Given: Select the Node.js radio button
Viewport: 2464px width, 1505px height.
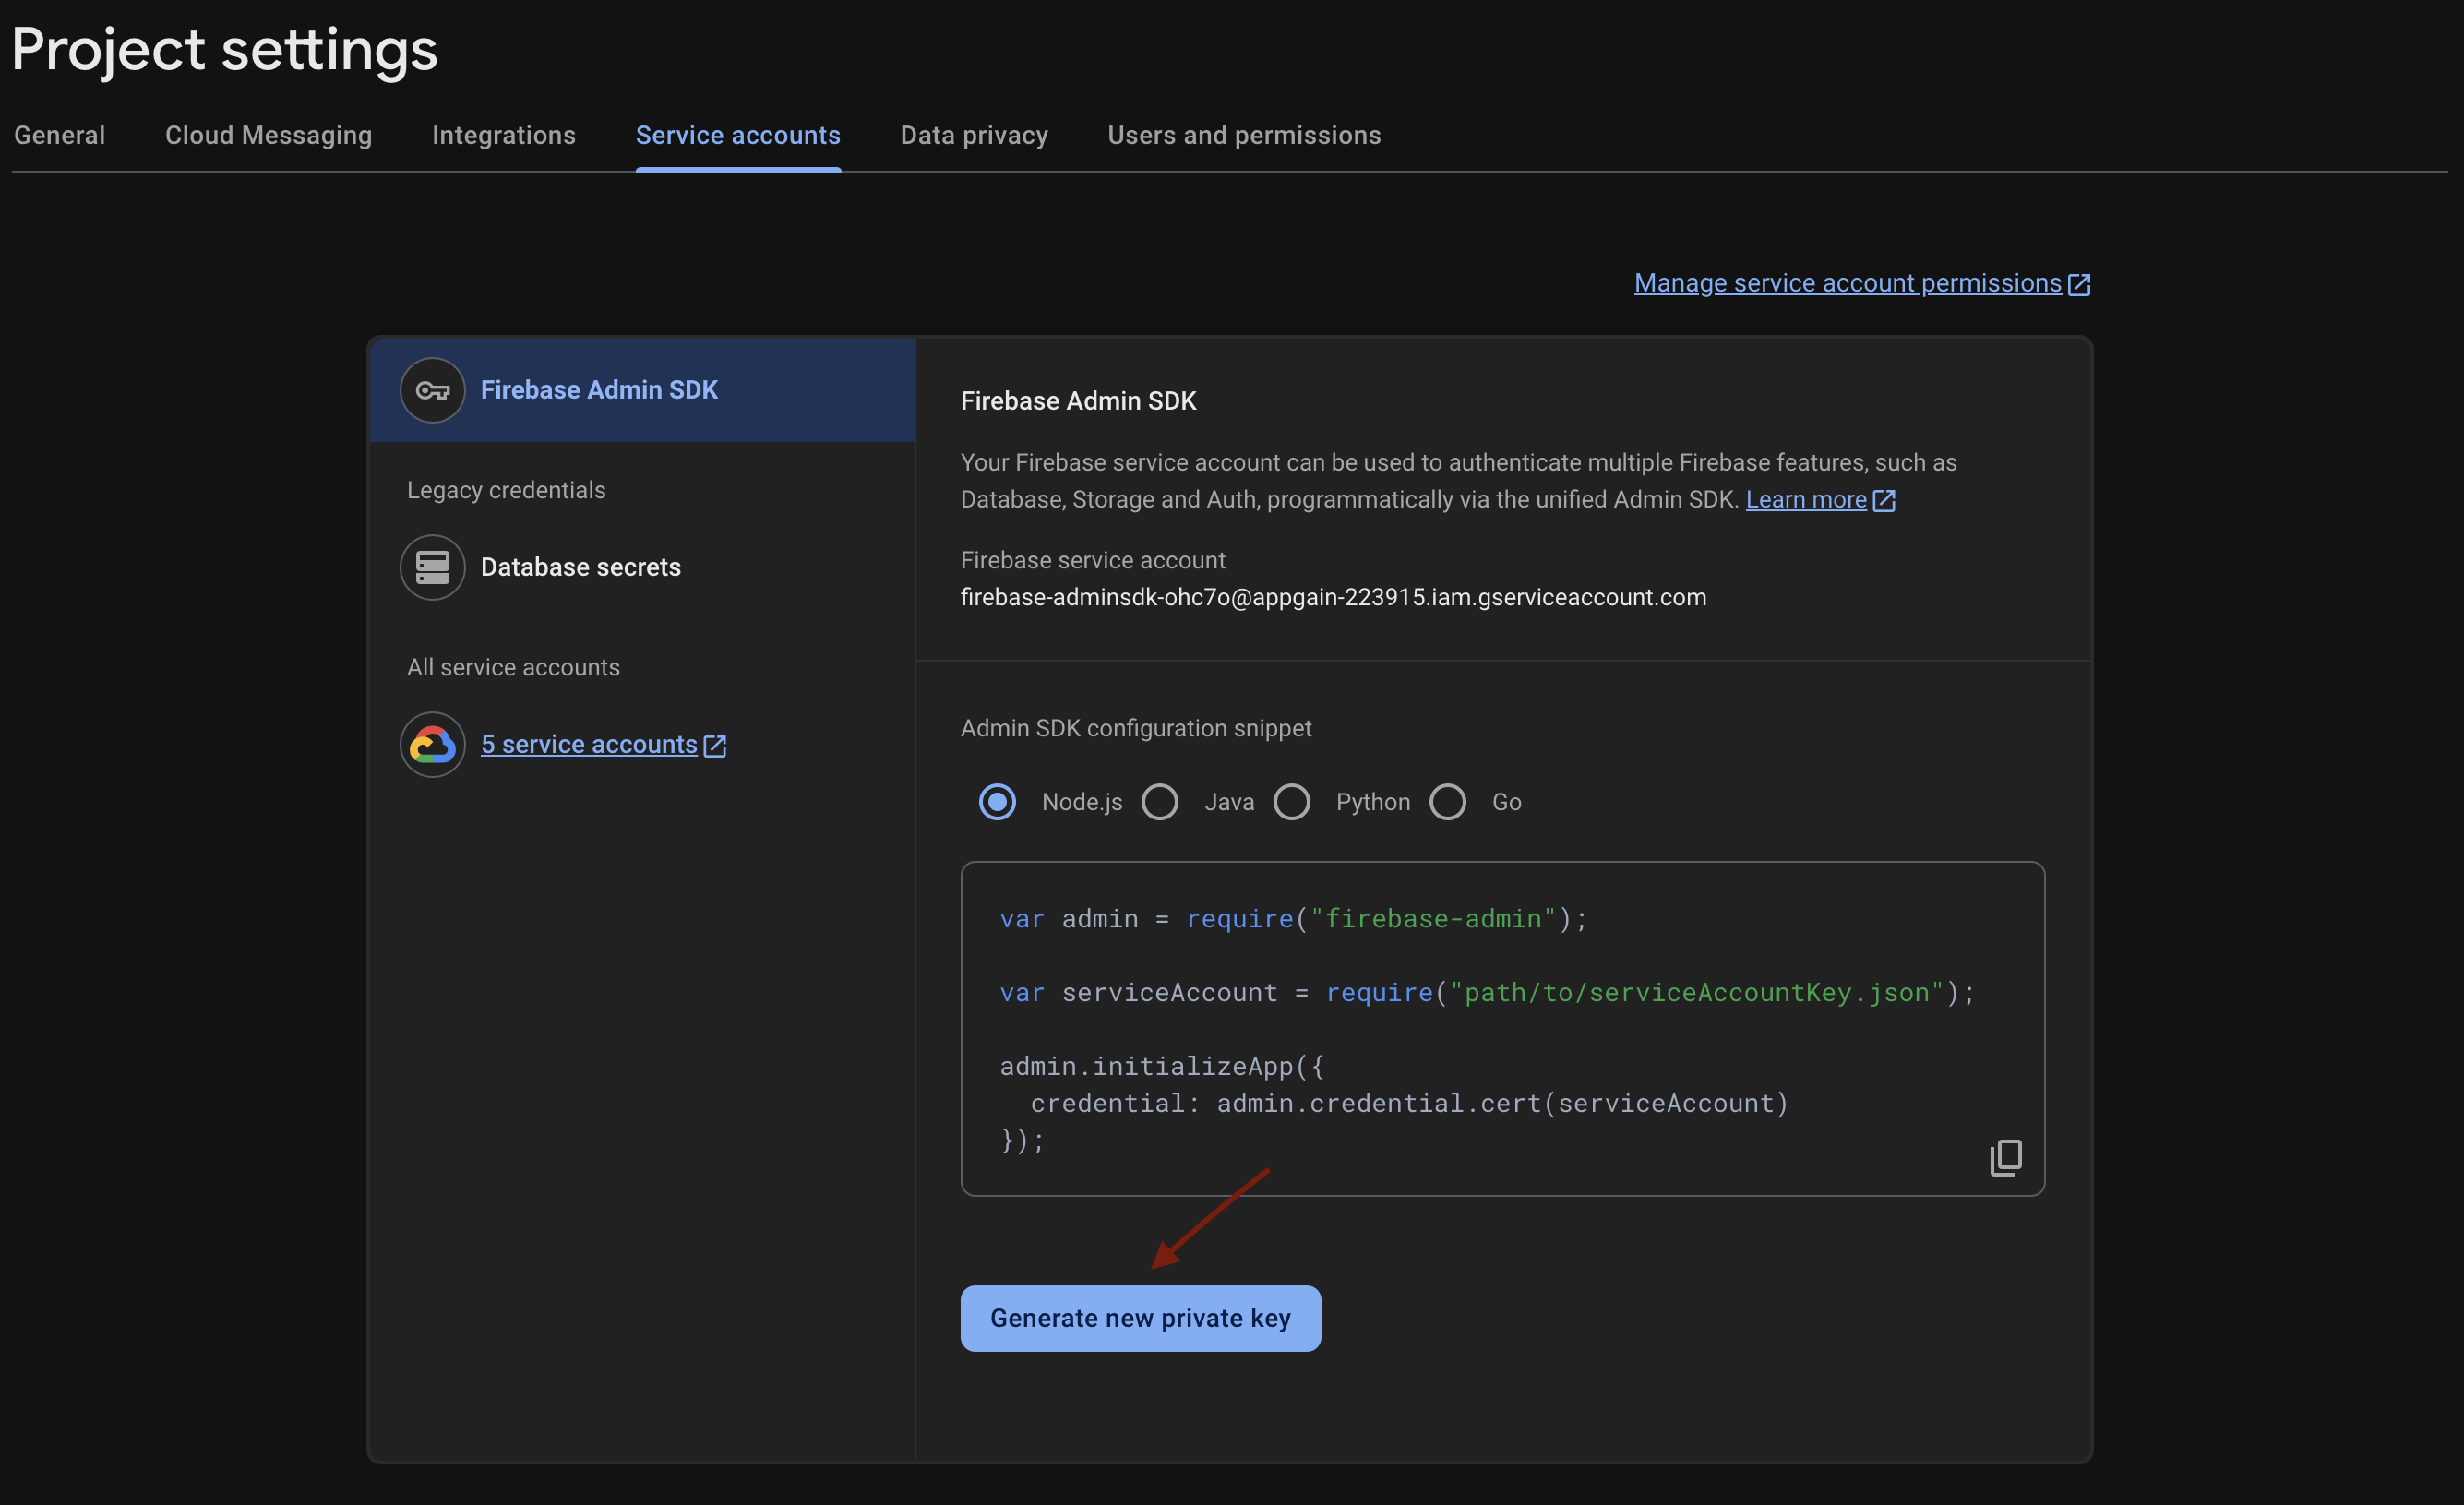Looking at the screenshot, I should [997, 802].
